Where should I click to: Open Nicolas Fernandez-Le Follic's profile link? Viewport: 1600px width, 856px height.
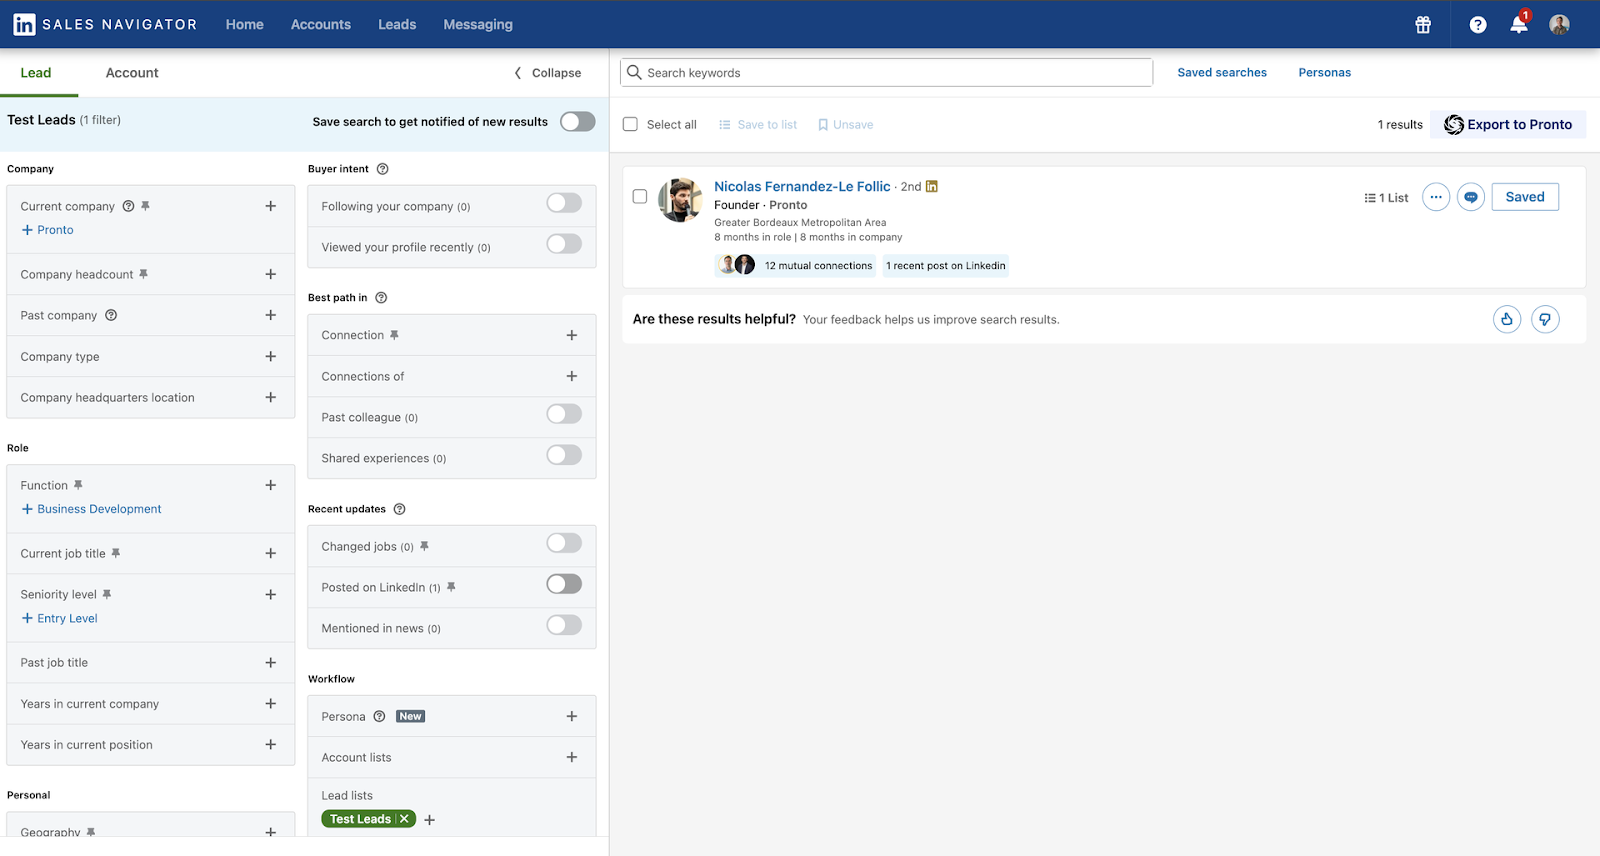[x=802, y=186]
